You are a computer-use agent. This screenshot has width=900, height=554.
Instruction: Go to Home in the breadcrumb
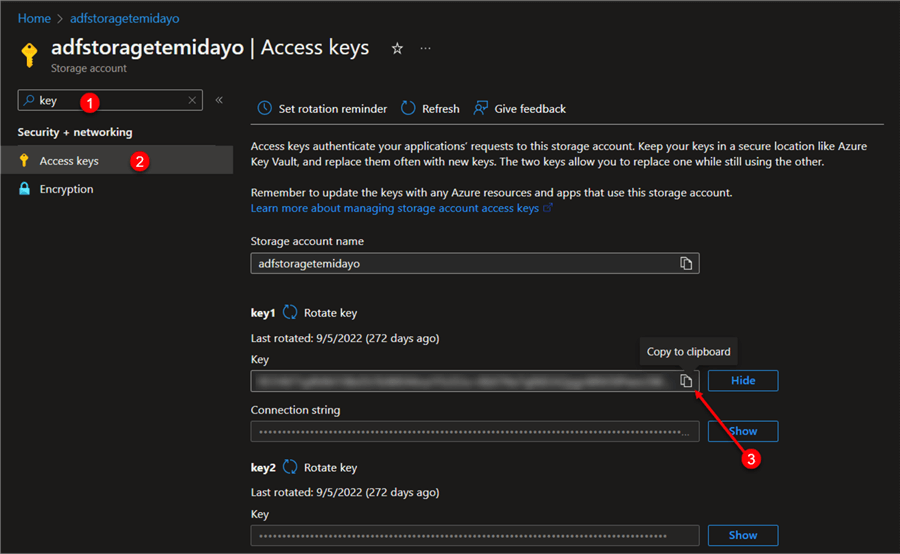coord(33,18)
